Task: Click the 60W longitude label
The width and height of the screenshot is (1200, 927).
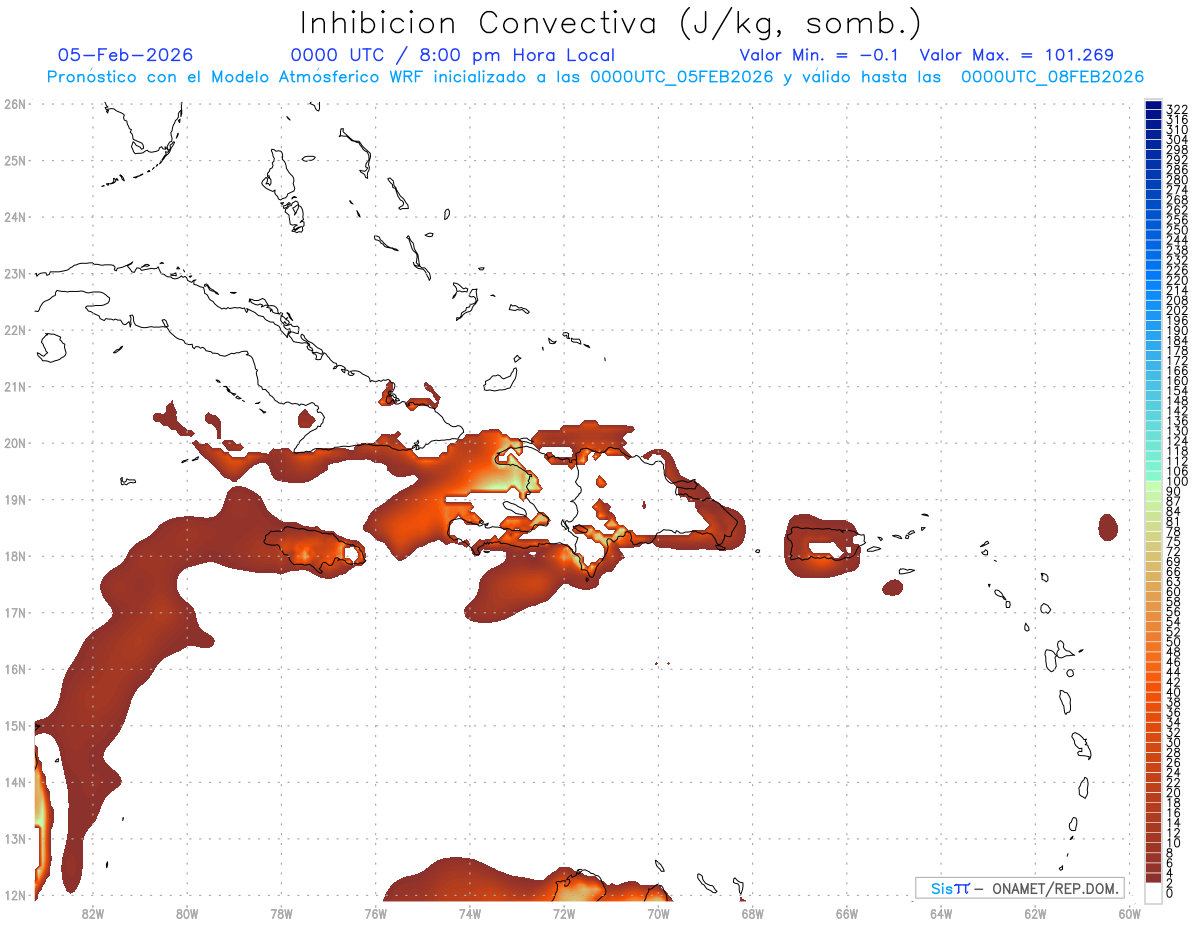Action: [x=1130, y=913]
